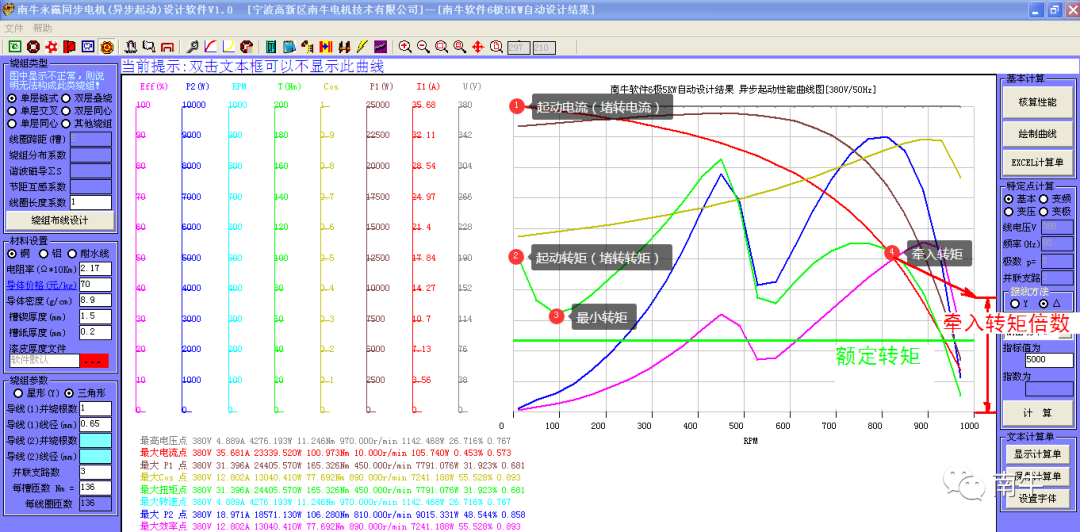Choose 铝 as conductor material
The image size is (1080, 532).
pos(51,254)
